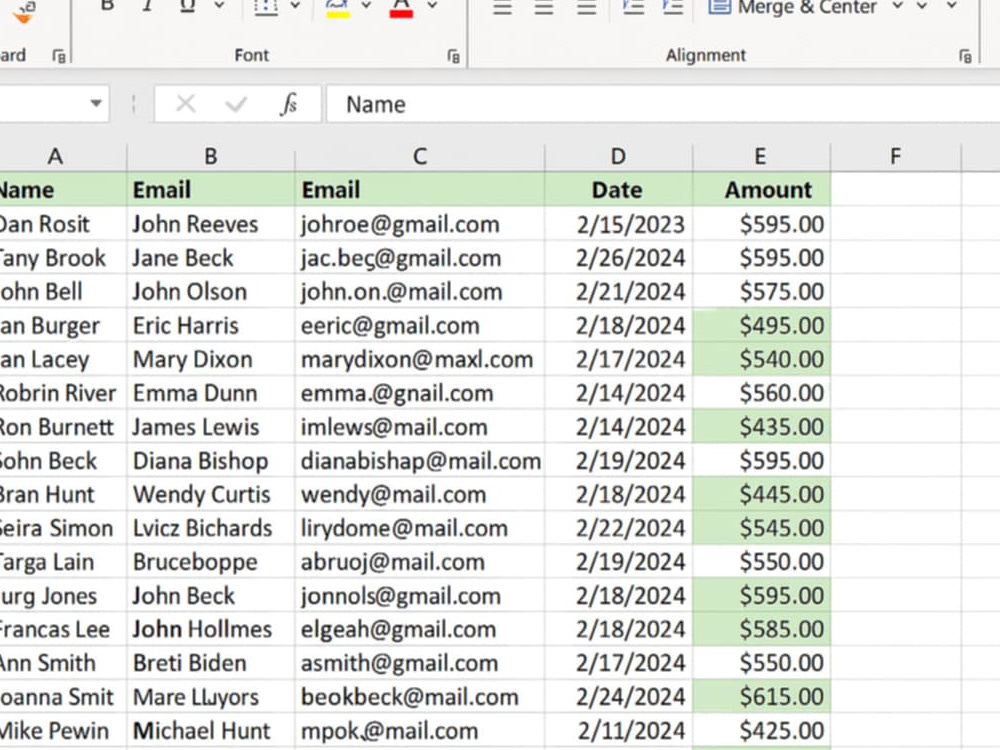Select the Email header cell in column B

coord(210,189)
